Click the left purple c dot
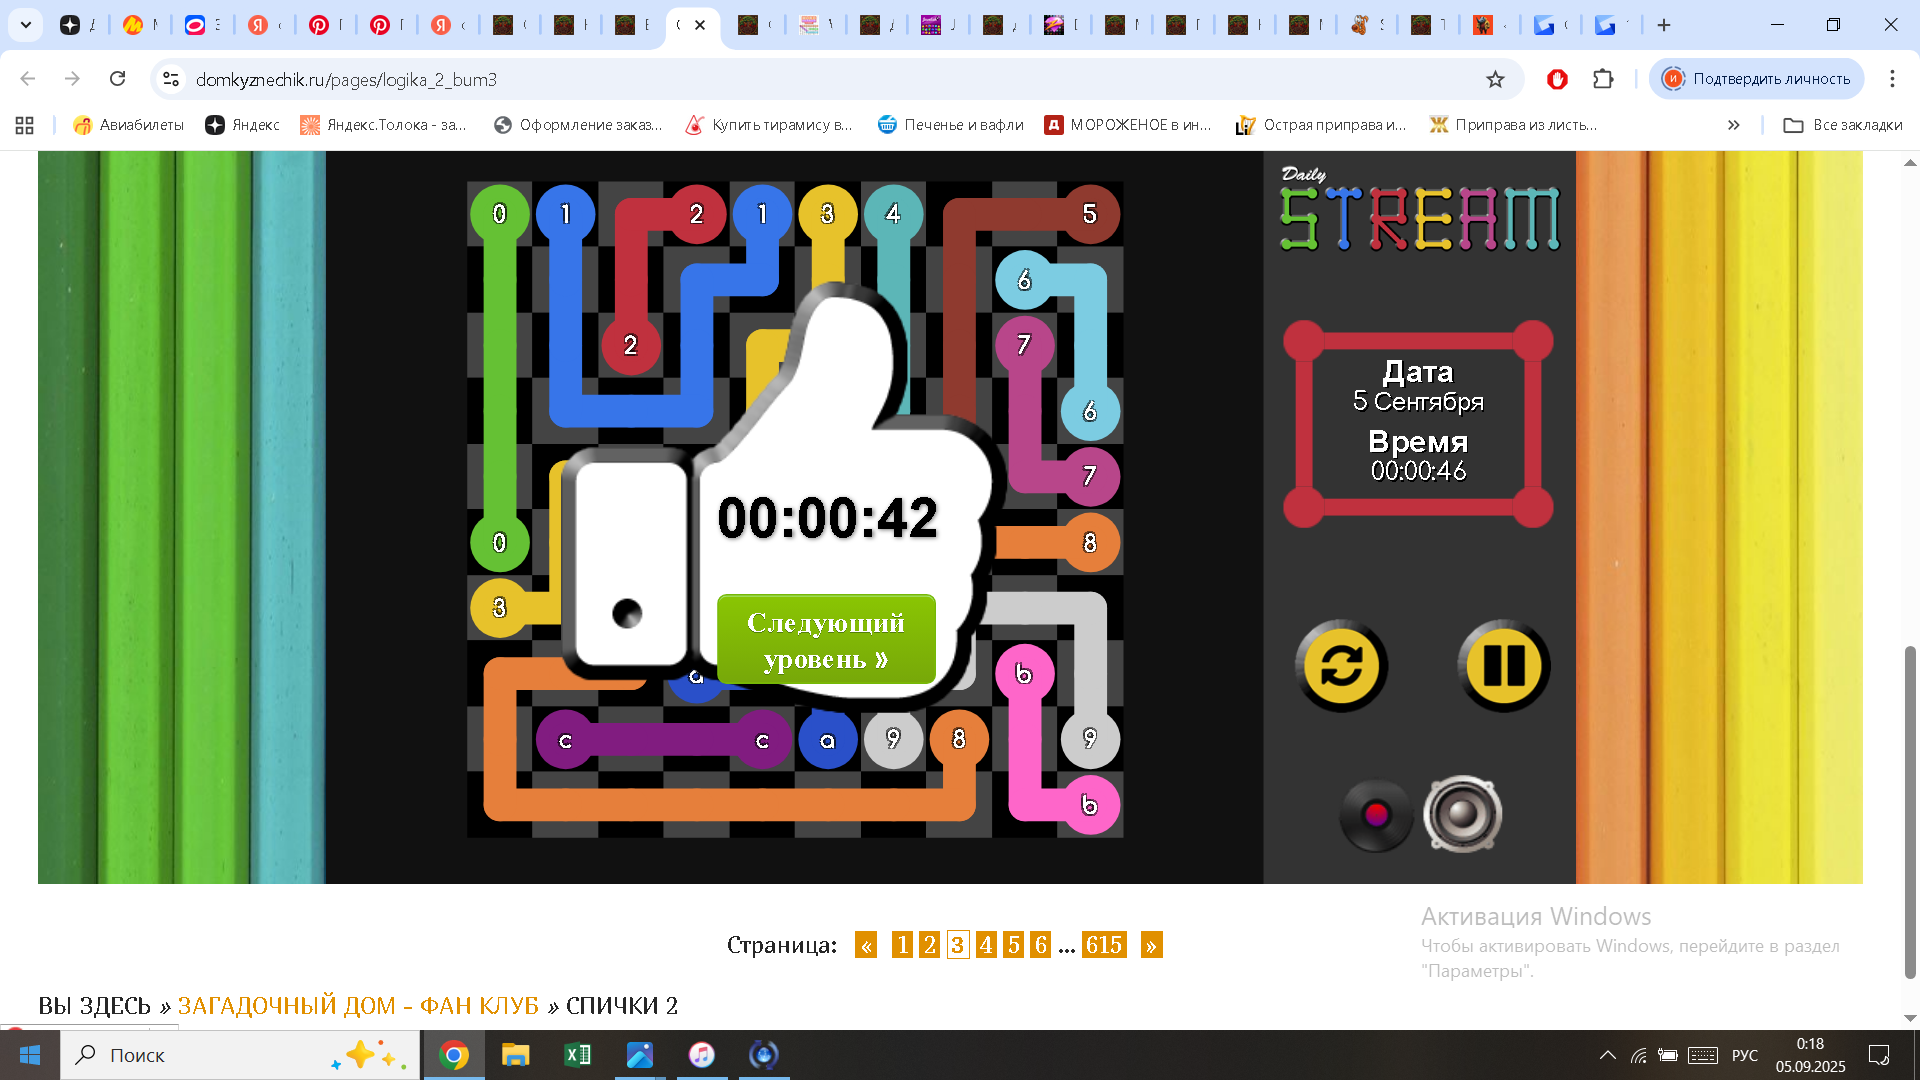 565,741
